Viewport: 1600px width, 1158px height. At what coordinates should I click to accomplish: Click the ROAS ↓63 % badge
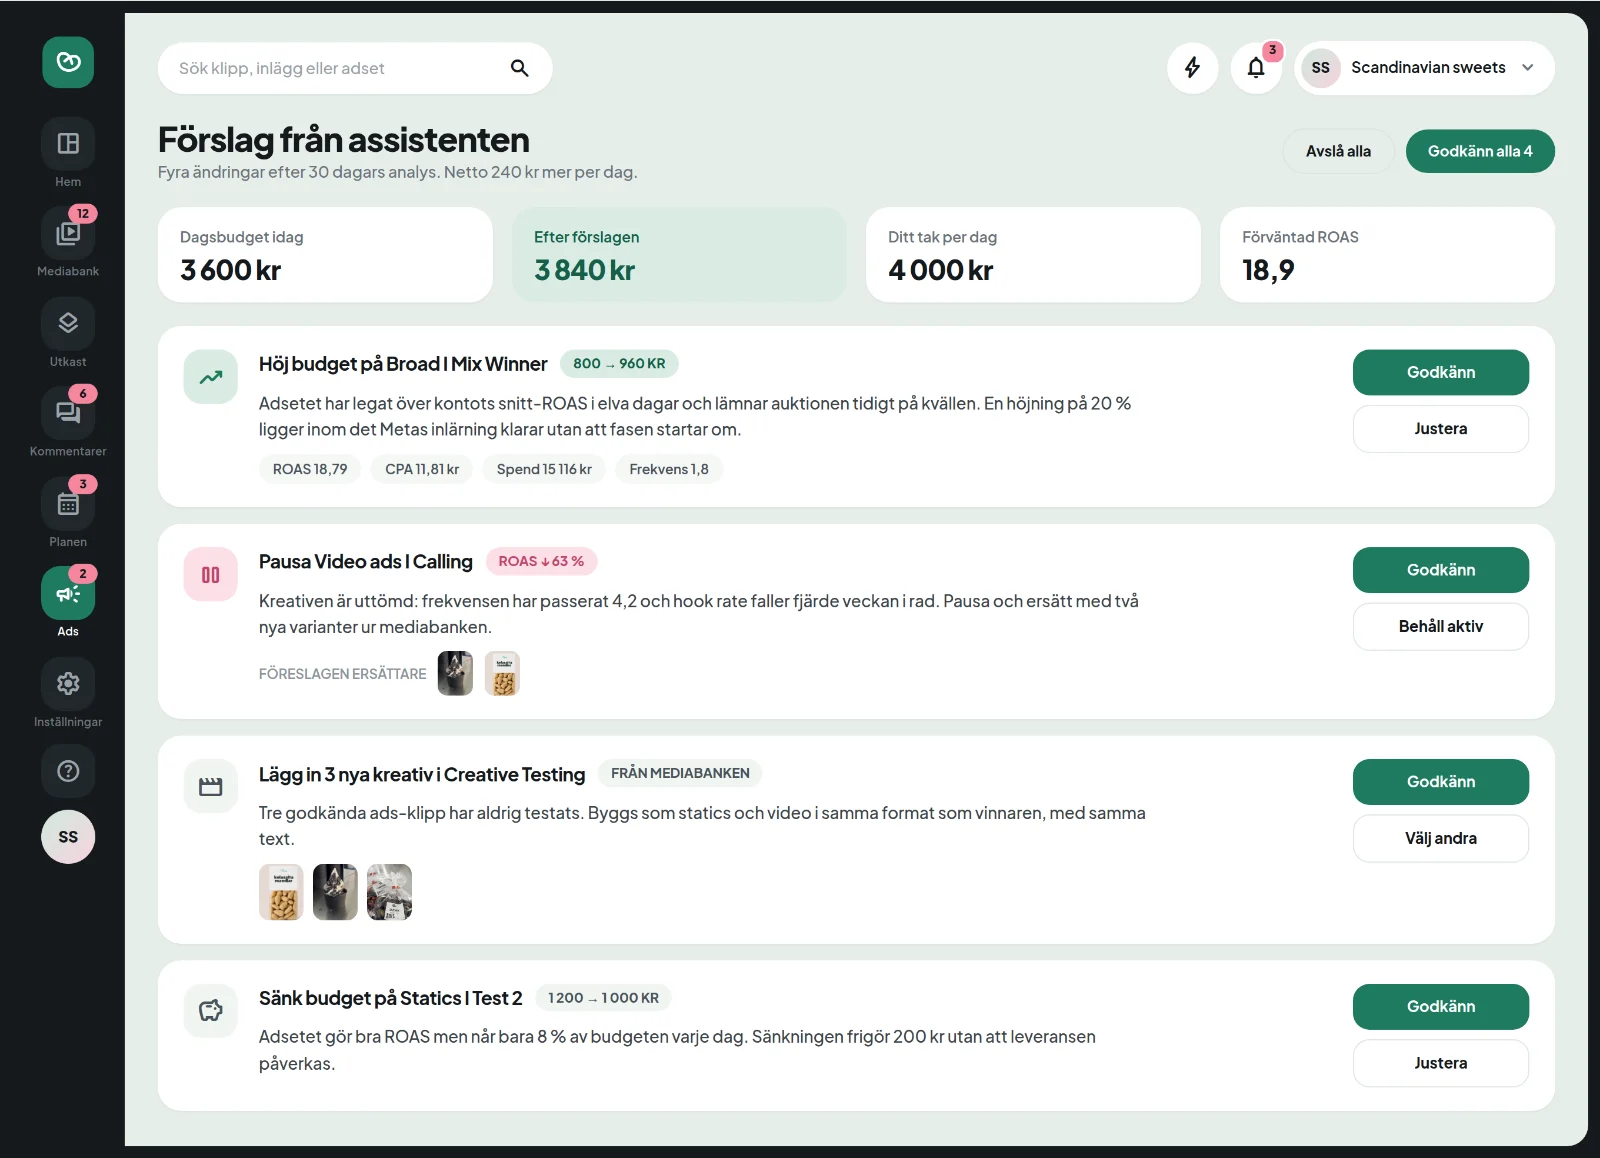(x=541, y=562)
